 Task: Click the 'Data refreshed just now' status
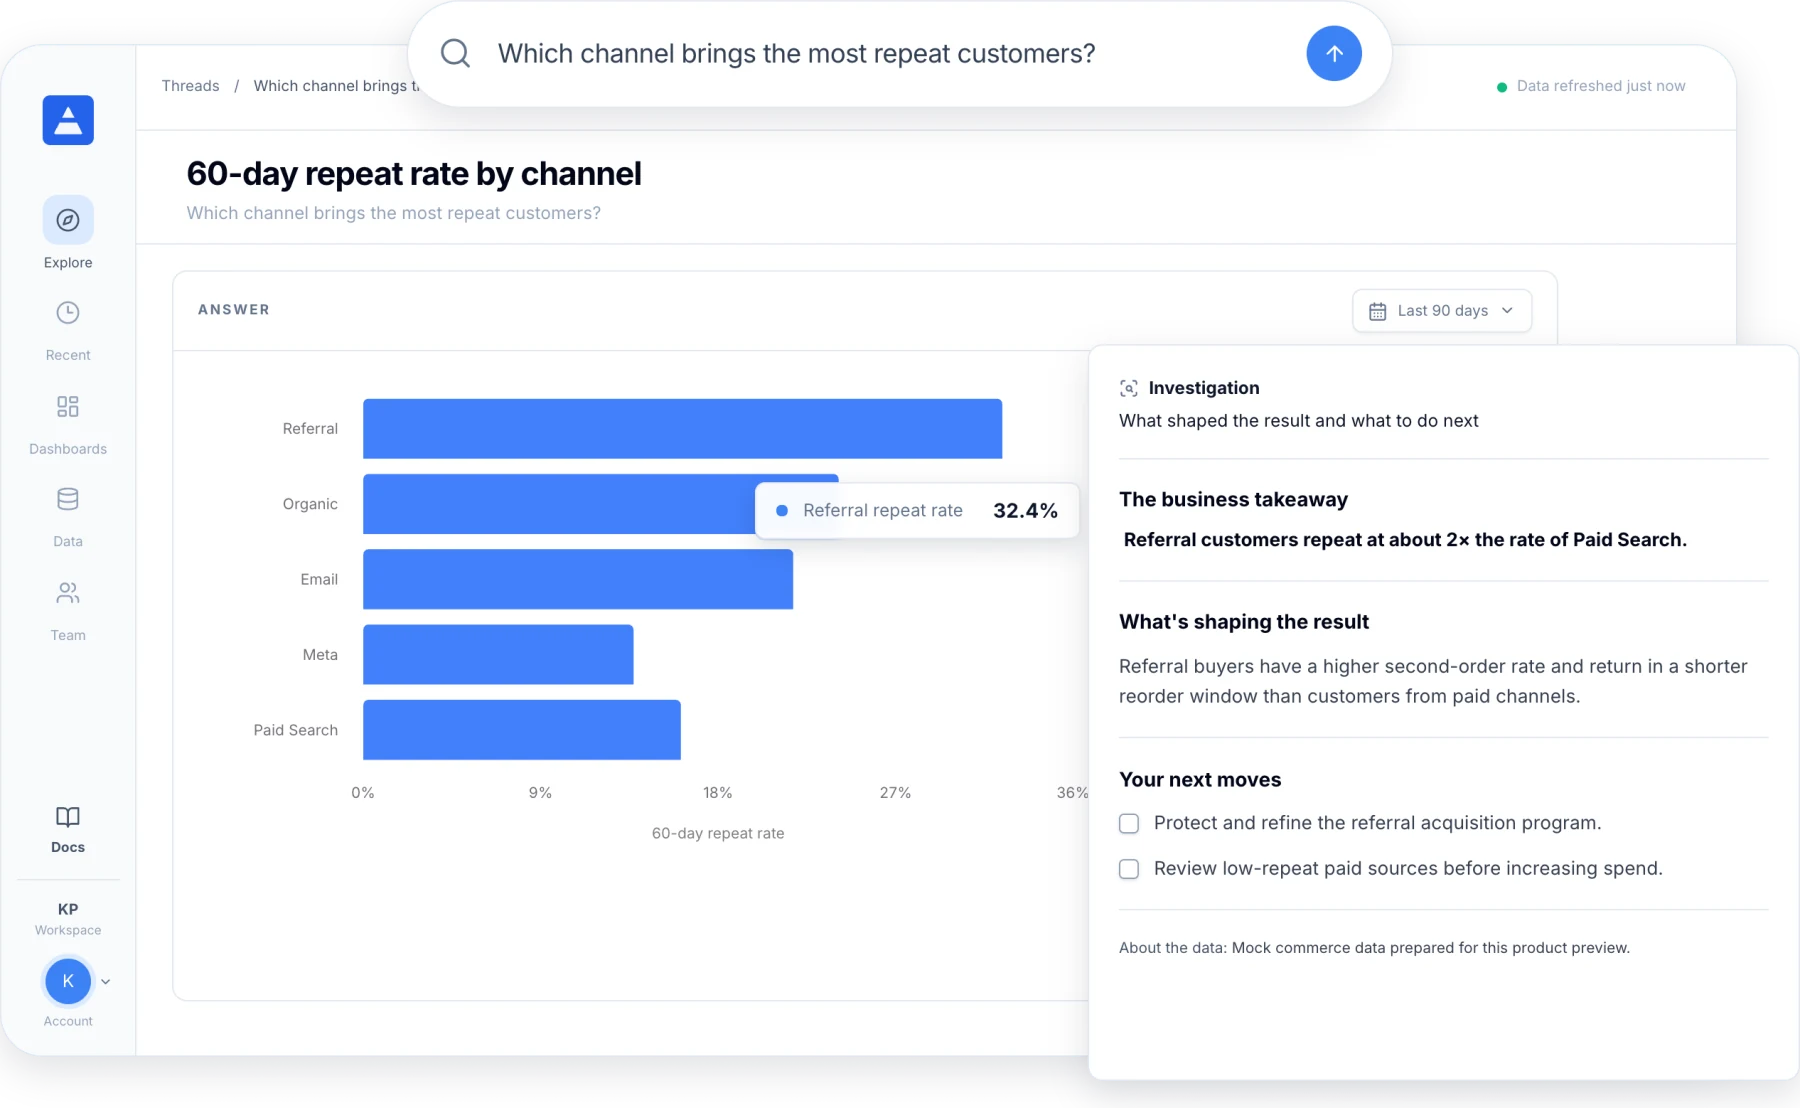[1600, 86]
